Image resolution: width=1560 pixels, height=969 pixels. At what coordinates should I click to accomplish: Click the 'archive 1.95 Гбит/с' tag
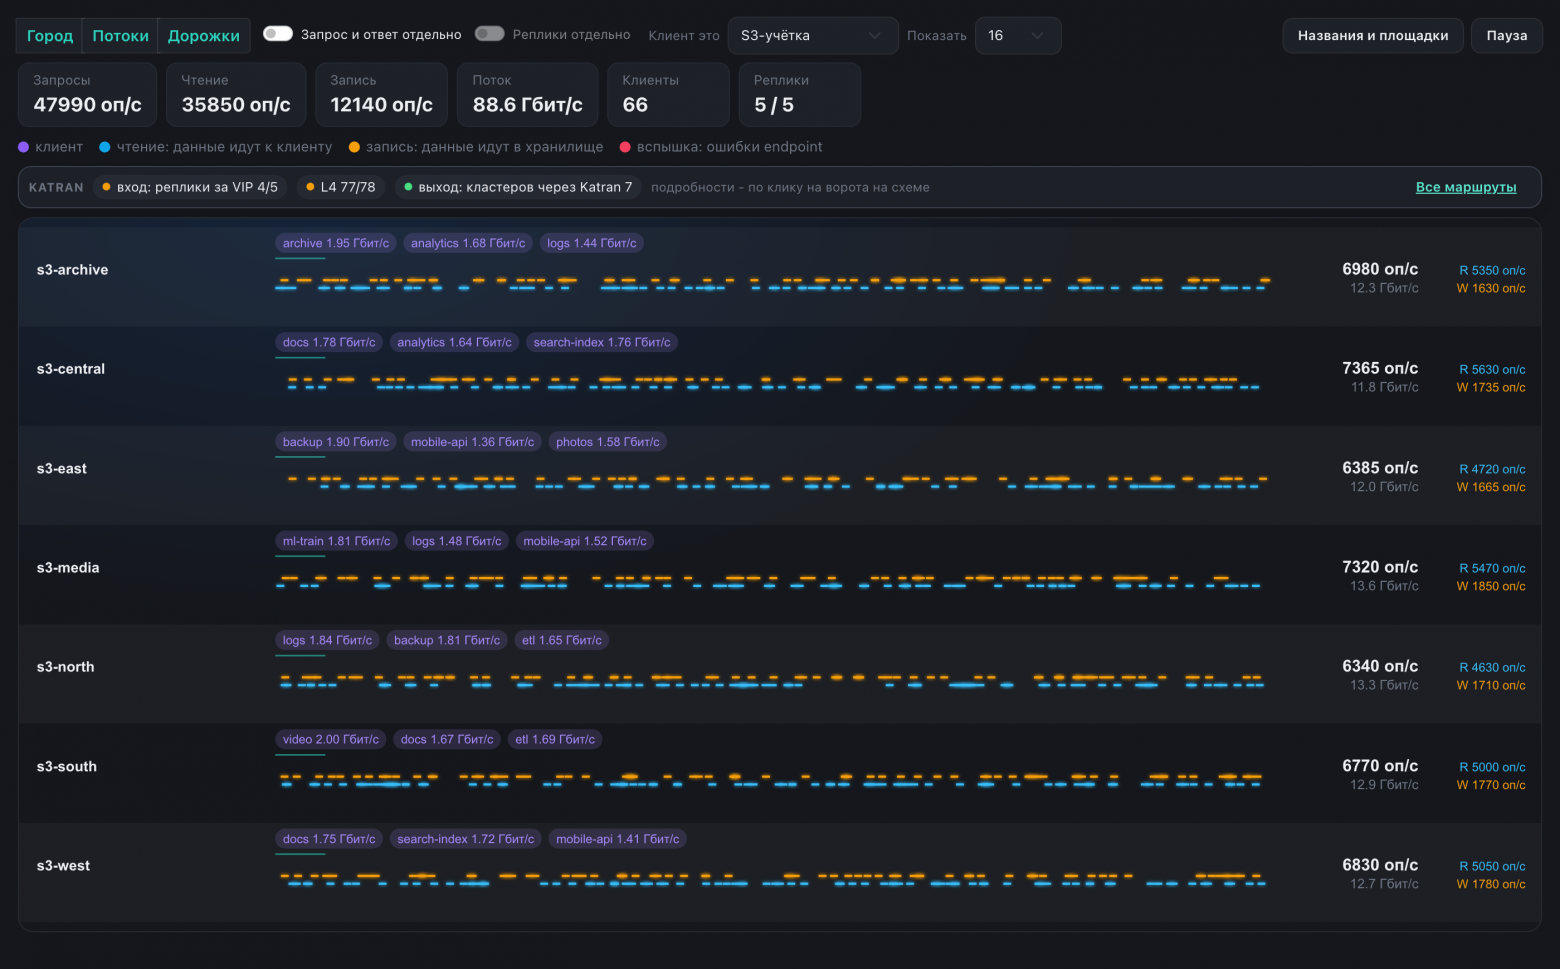coord(336,243)
